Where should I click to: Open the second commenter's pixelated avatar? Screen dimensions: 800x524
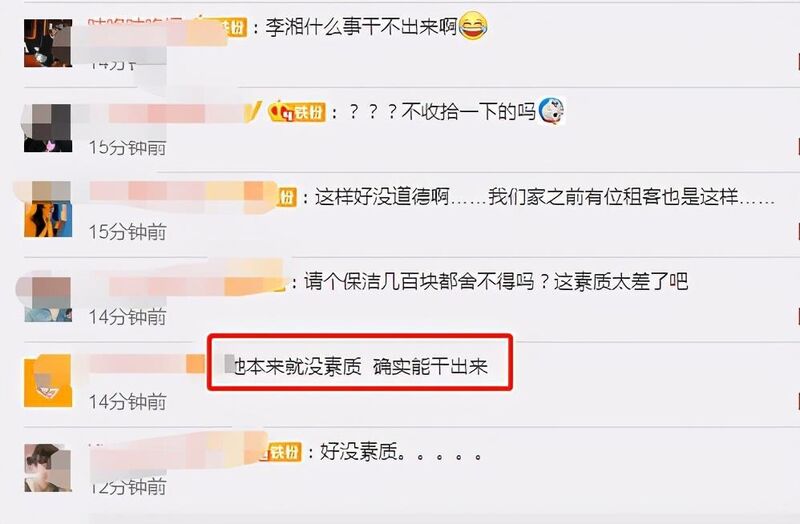[x=48, y=128]
